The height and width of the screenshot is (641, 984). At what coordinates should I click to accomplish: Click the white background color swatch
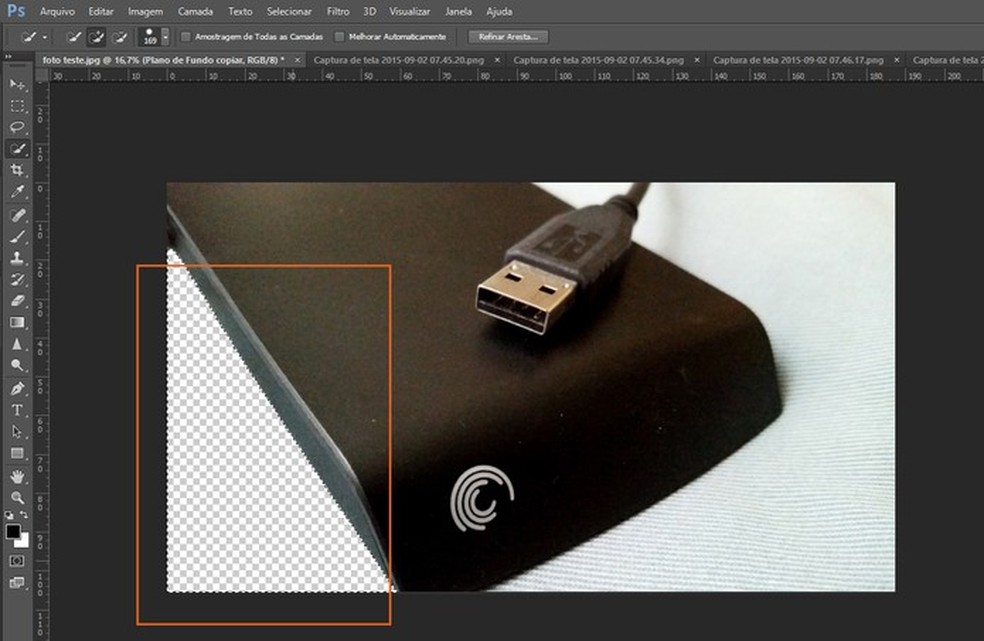[x=24, y=541]
